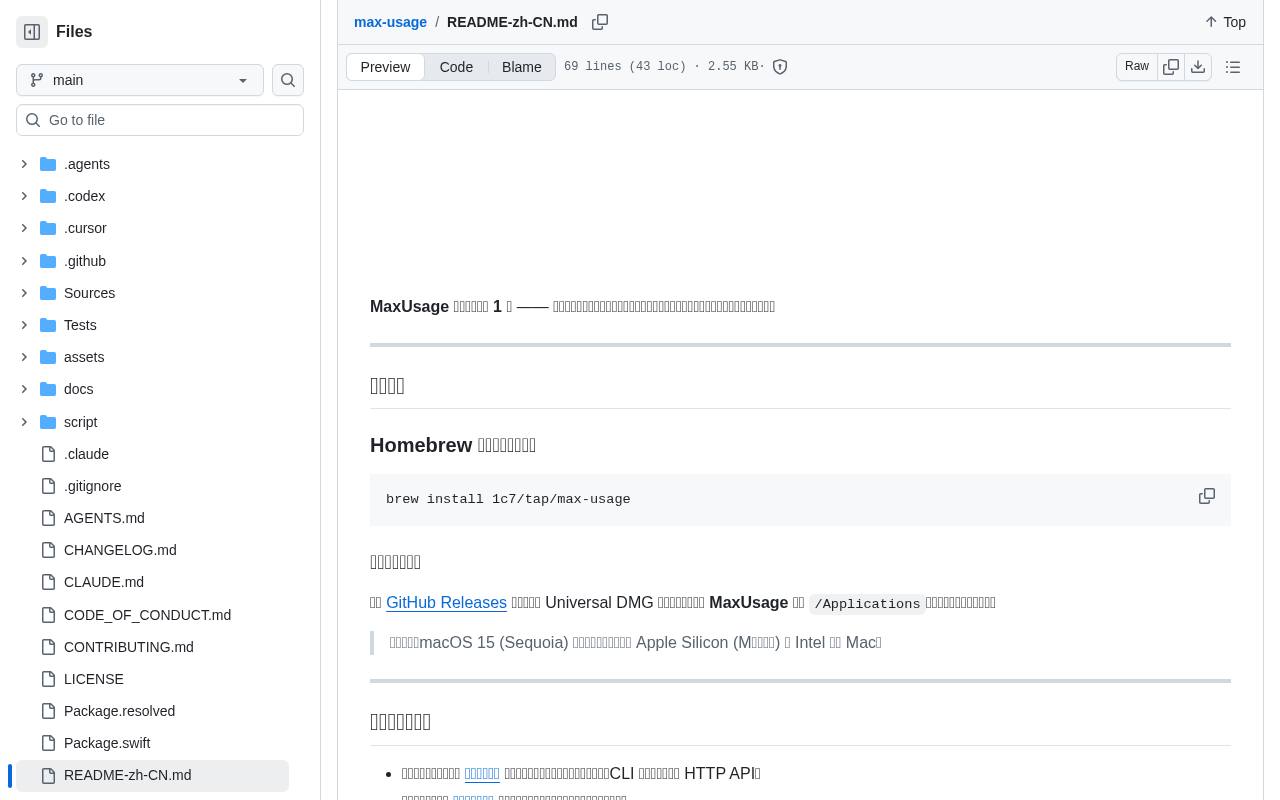This screenshot has width=1280, height=800.
Task: Open the max-usage breadcrumb link
Action: [x=390, y=22]
